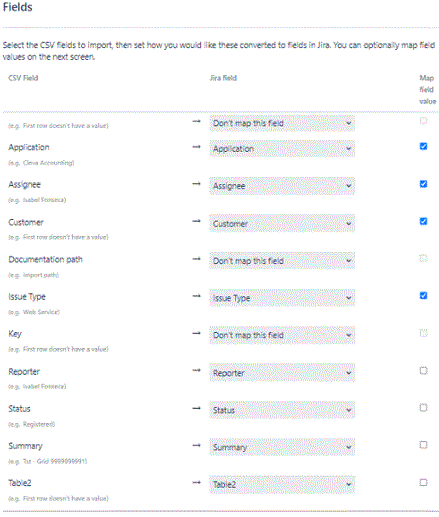Enable map field value for Table2
This screenshot has width=439, height=517.
[x=423, y=482]
